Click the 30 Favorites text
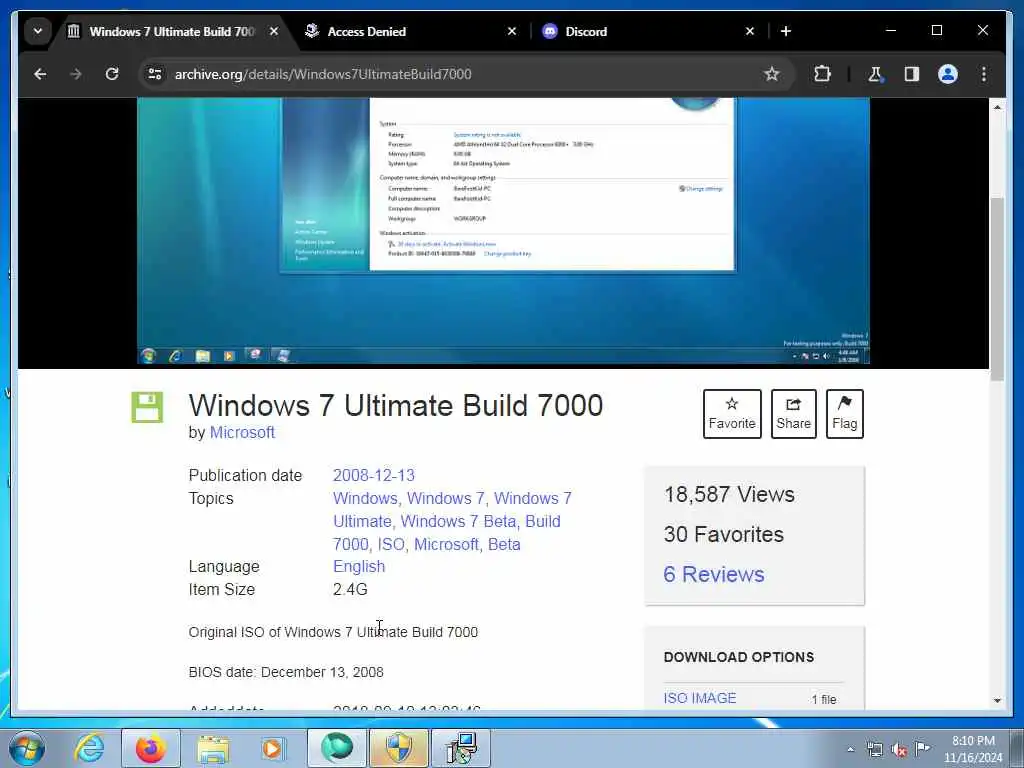This screenshot has height=768, width=1024. click(724, 534)
